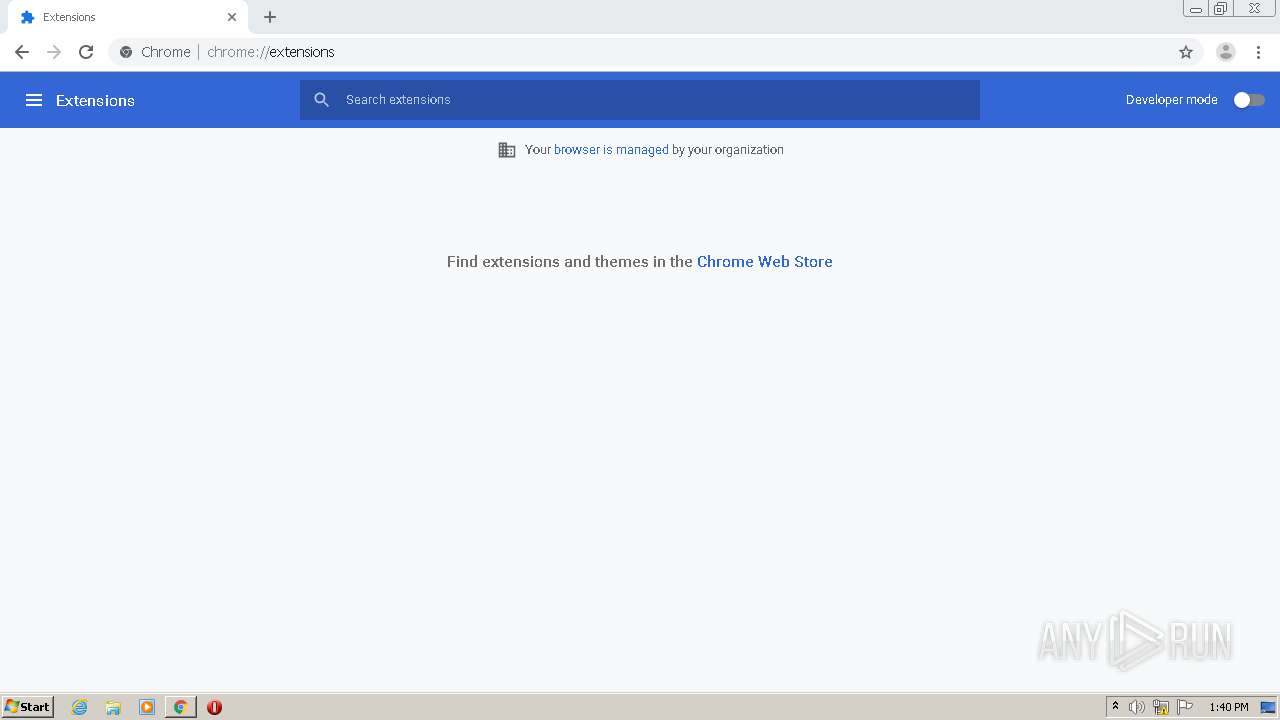The width and height of the screenshot is (1280, 720).
Task: Open the network tray icon
Action: pos(1161,707)
